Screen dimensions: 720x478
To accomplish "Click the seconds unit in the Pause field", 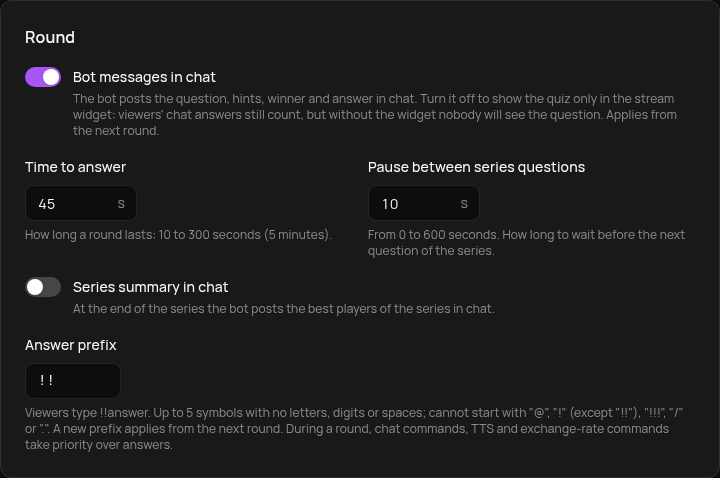I will pyautogui.click(x=464, y=204).
